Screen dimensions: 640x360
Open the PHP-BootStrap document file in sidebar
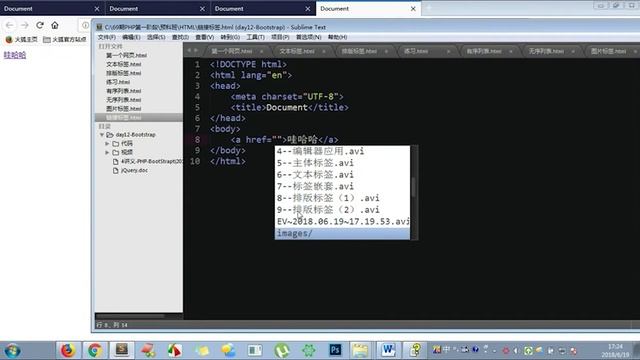pos(147,161)
